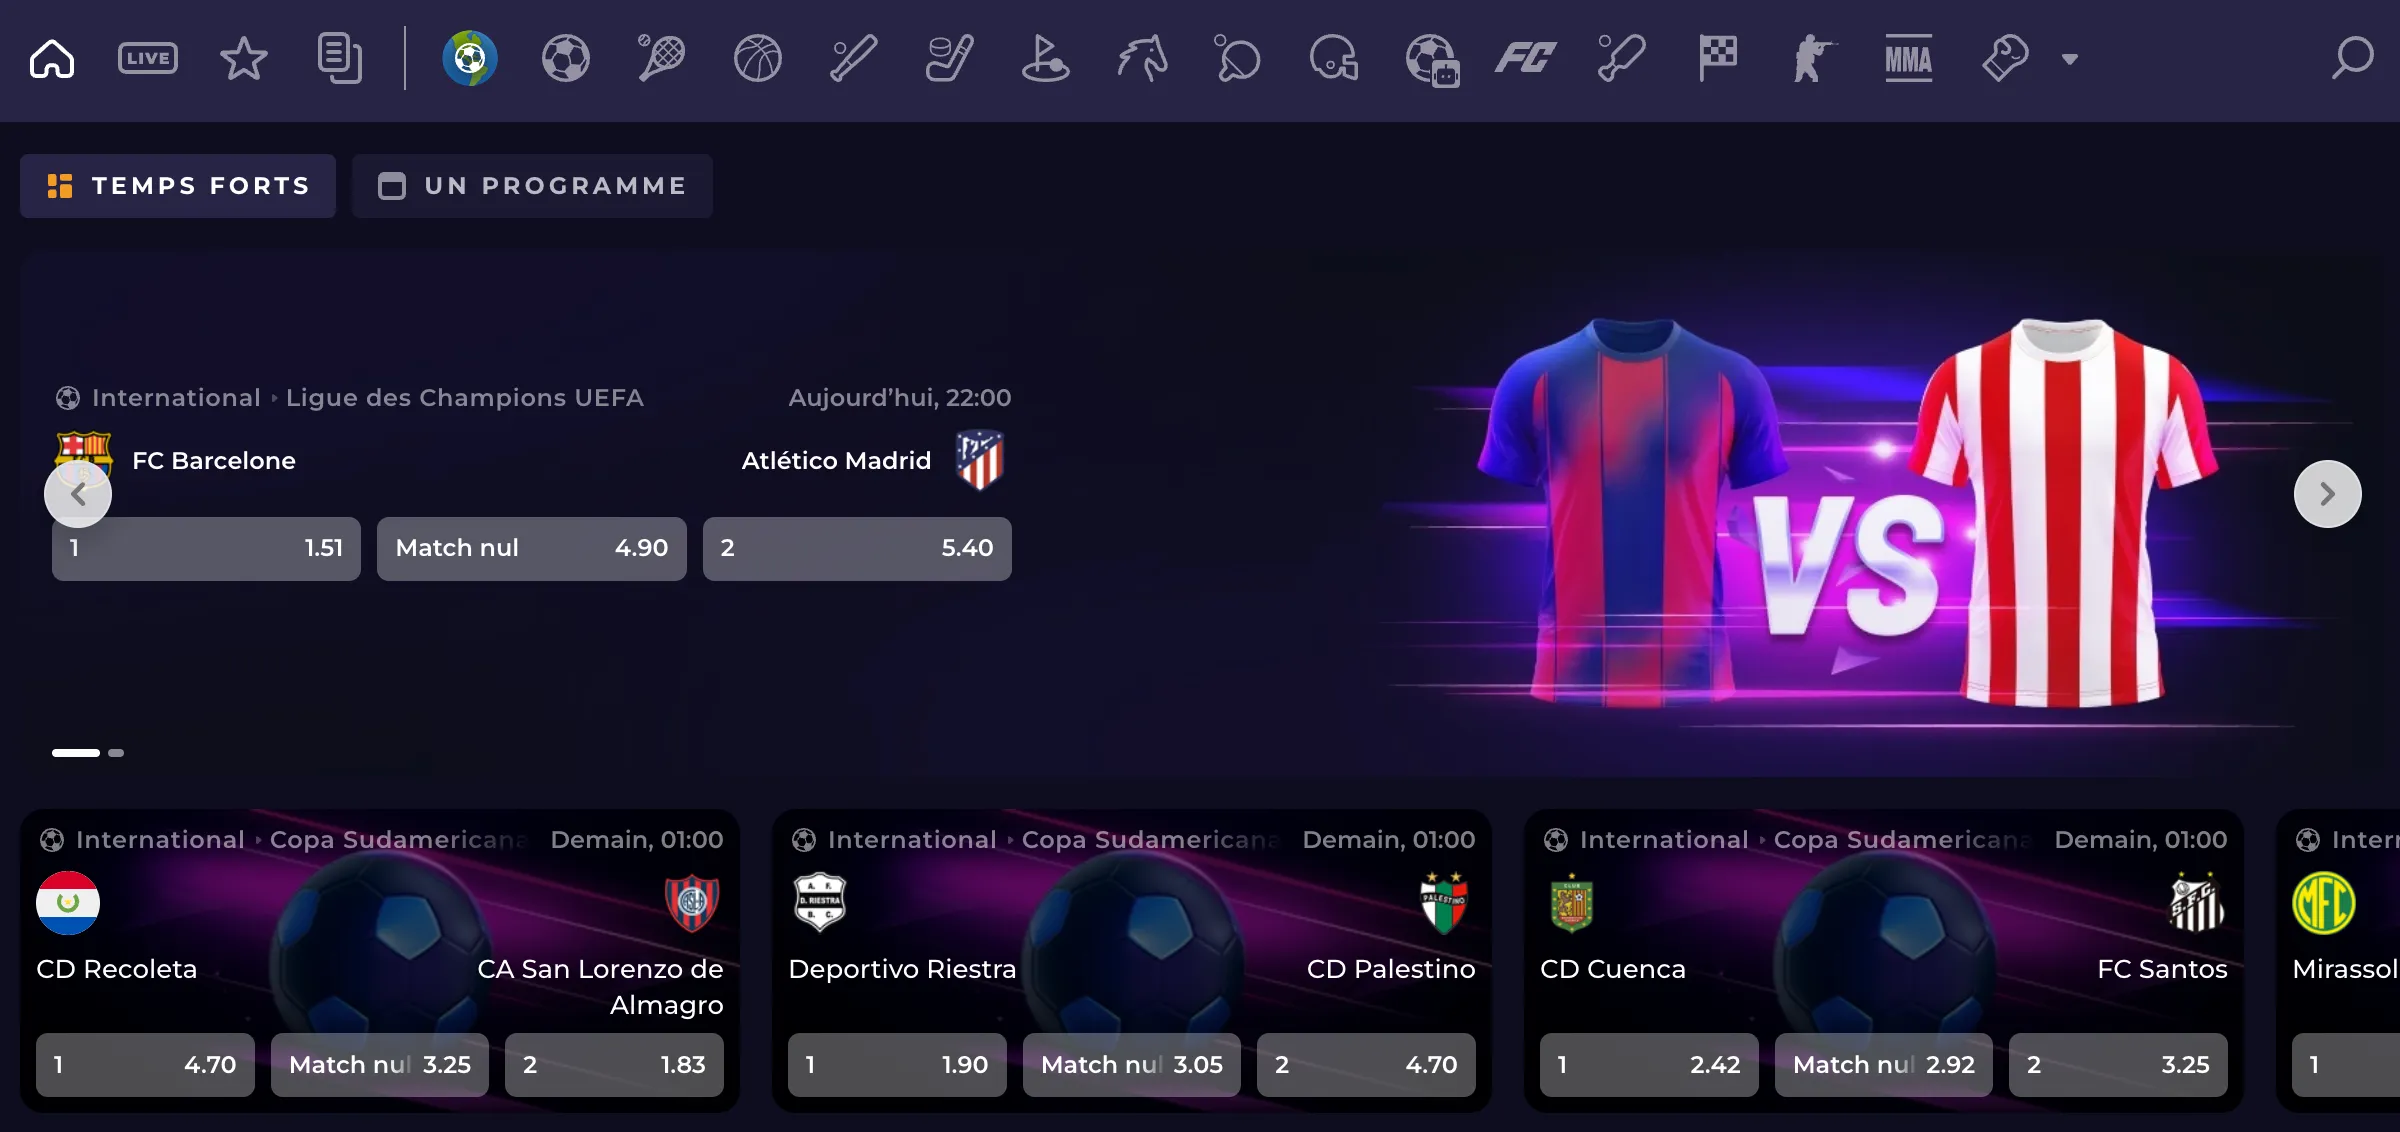The width and height of the screenshot is (2400, 1132).
Task: Click the Mirassol MFC logo
Action: tap(2324, 903)
